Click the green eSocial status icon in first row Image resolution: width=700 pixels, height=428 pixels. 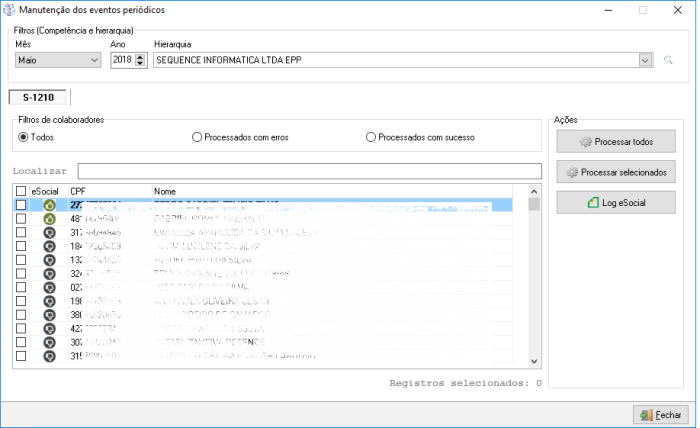coord(49,205)
